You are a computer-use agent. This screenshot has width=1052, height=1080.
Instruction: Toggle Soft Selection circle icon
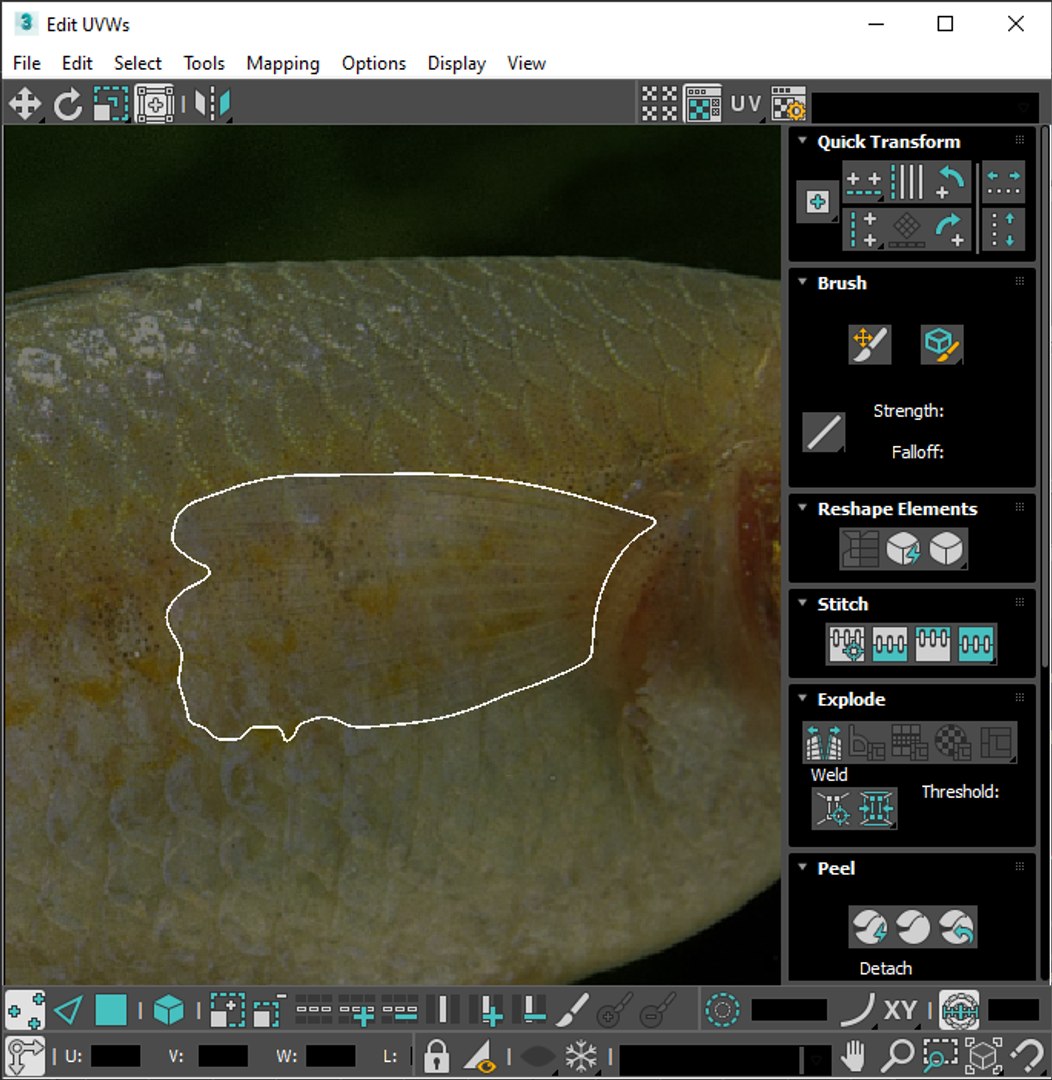[723, 1010]
